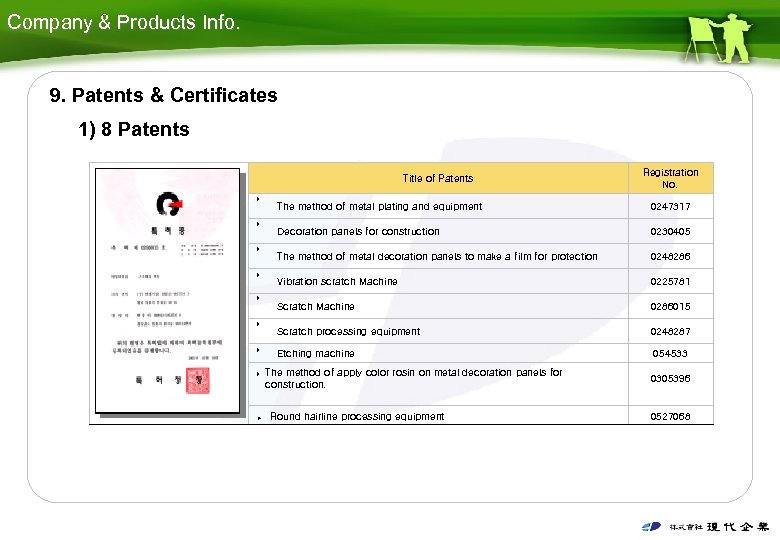Click the black emblem logo on certificate
This screenshot has width=780, height=540.
(169, 204)
